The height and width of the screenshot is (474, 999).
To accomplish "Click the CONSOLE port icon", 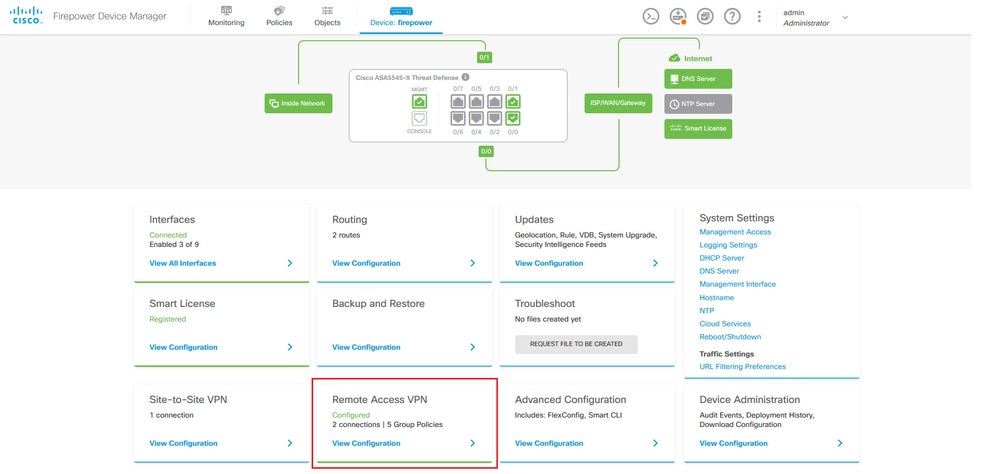I will click(419, 118).
